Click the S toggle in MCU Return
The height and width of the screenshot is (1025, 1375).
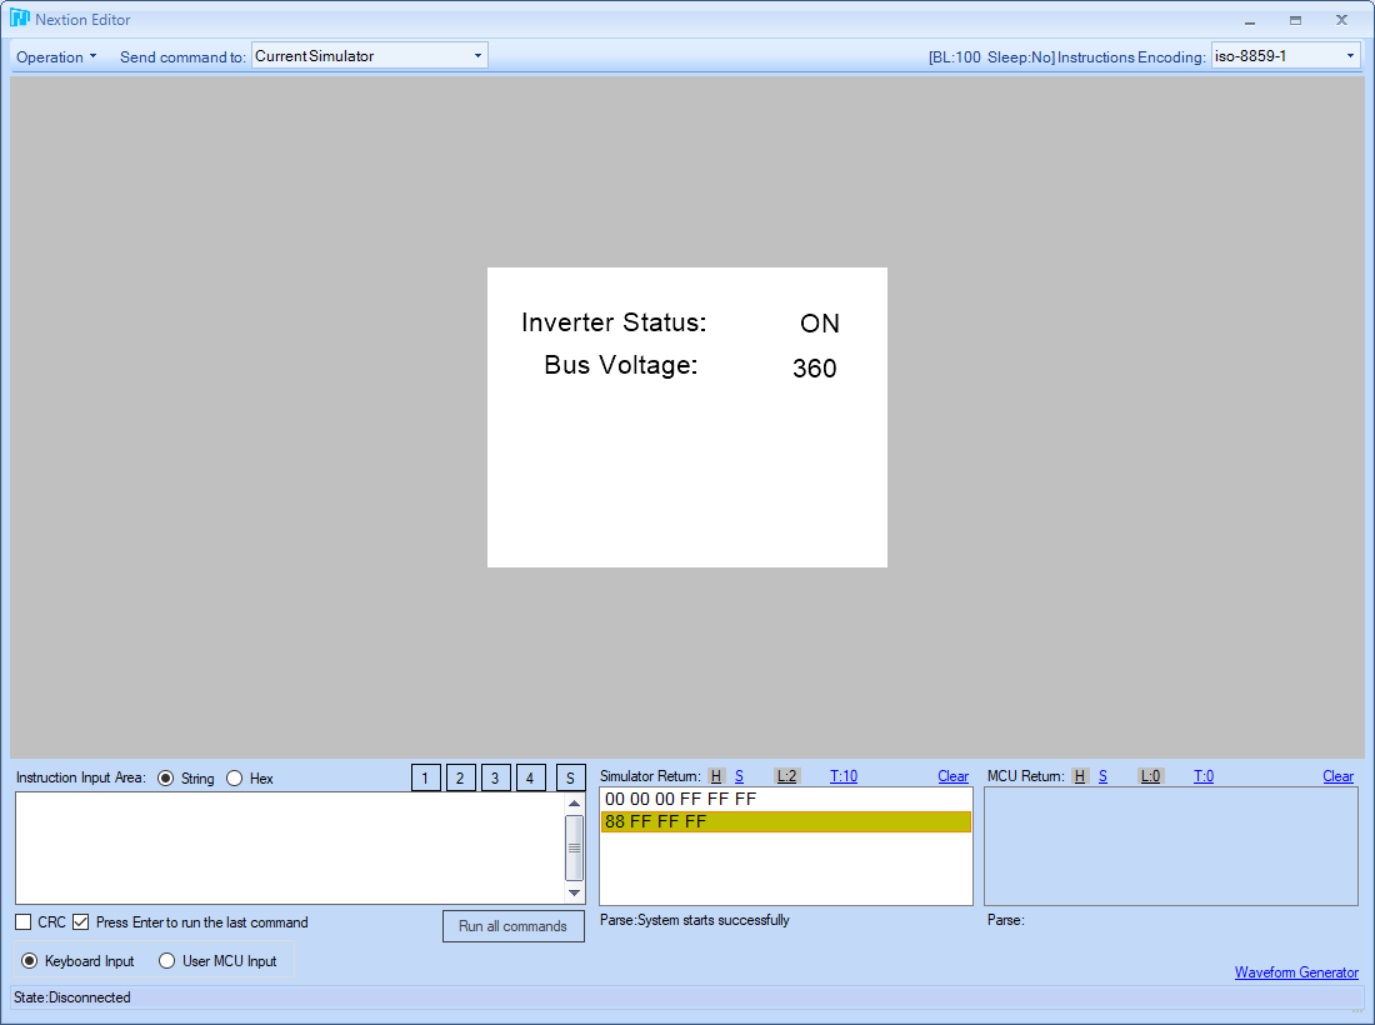click(1103, 776)
